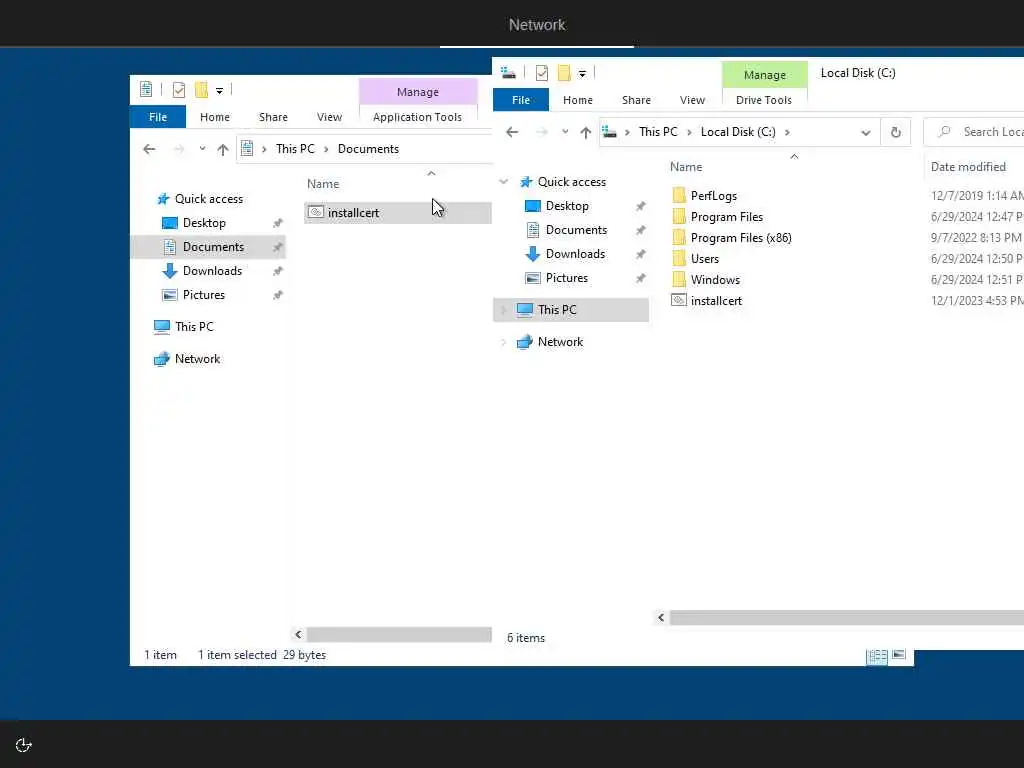Select installcert file in Local Disk window

[716, 301]
